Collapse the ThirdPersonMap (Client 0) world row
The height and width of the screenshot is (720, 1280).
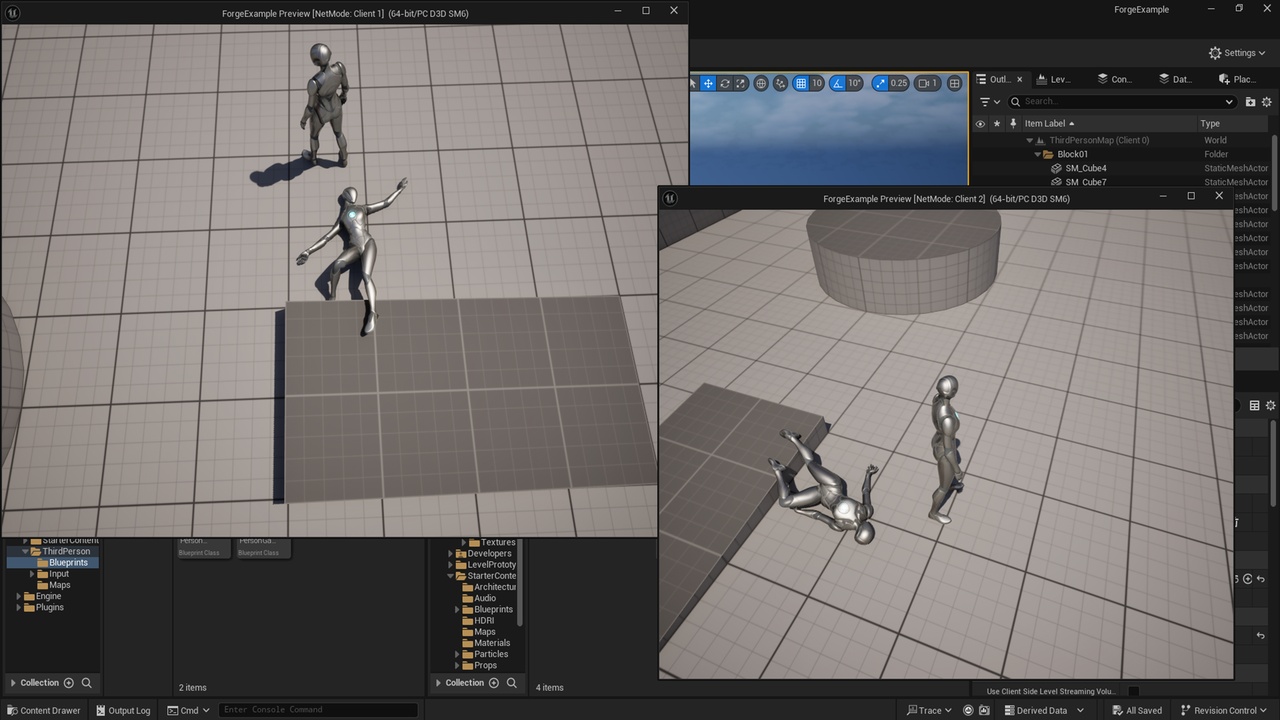coord(1030,141)
